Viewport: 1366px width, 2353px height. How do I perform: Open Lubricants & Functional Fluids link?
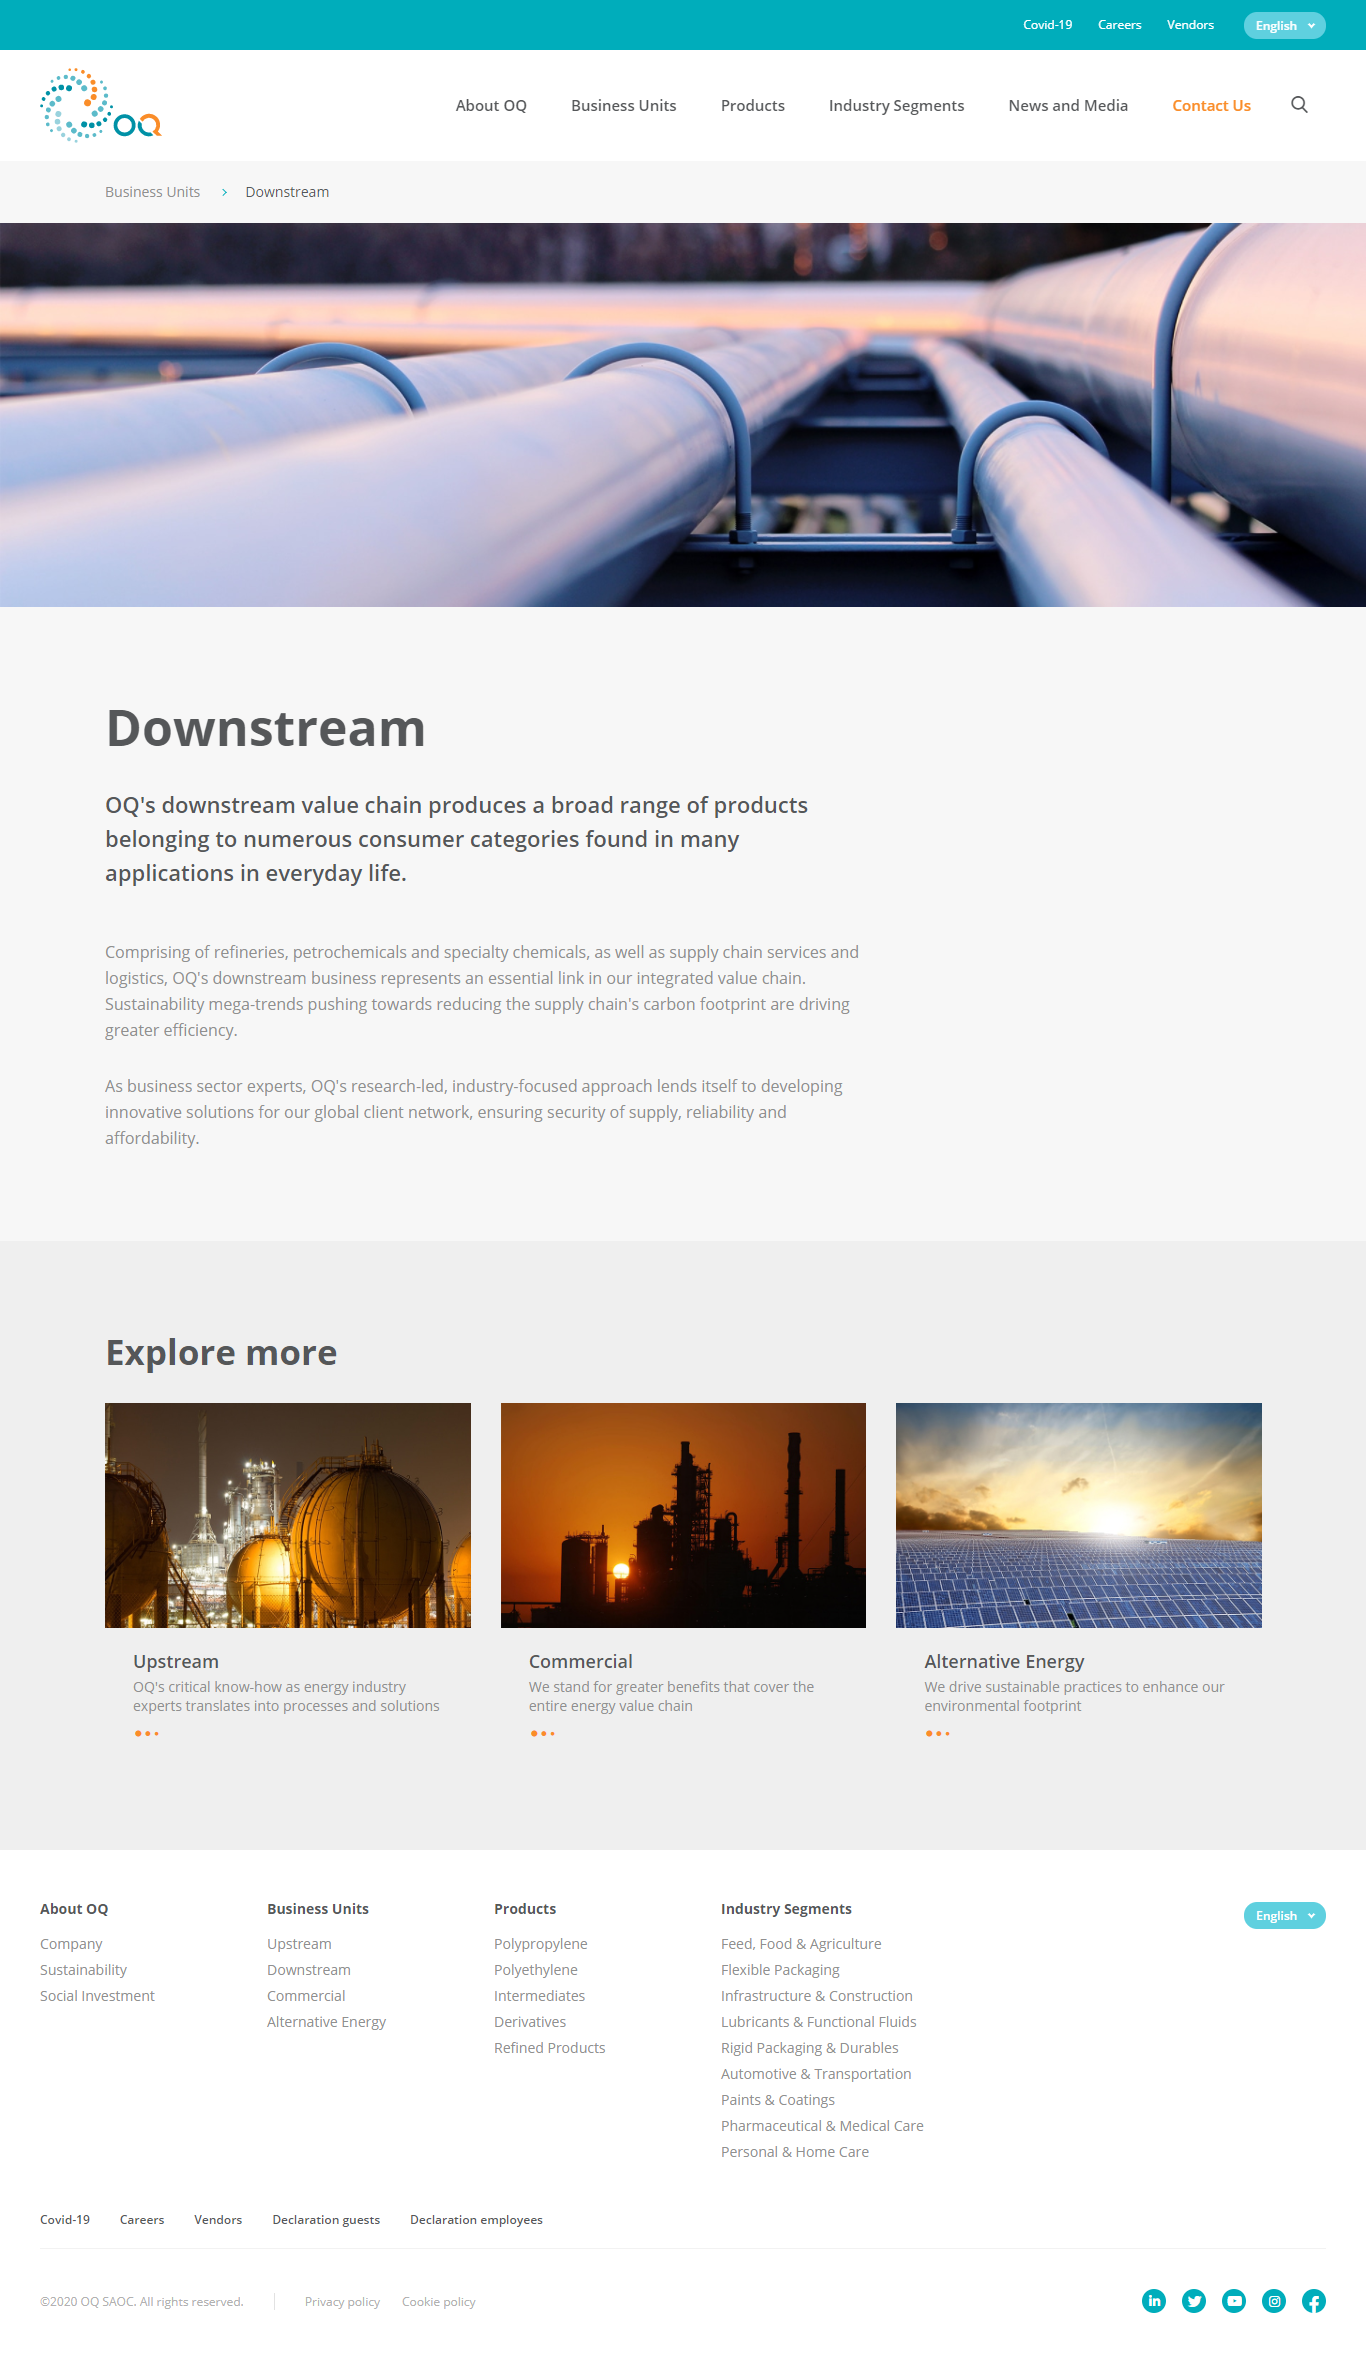point(819,2022)
